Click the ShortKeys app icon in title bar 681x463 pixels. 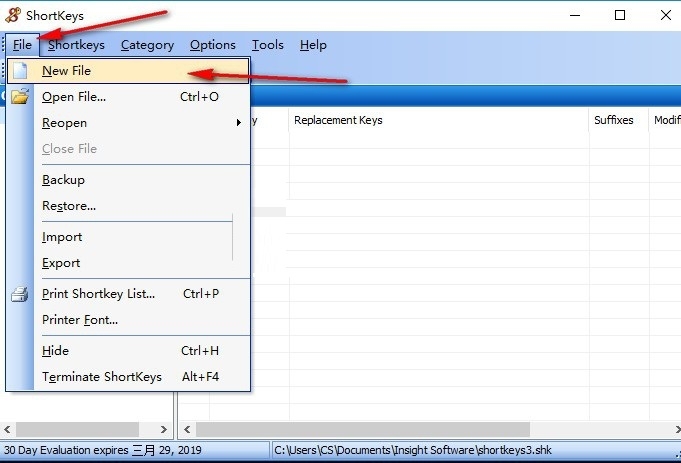13,15
